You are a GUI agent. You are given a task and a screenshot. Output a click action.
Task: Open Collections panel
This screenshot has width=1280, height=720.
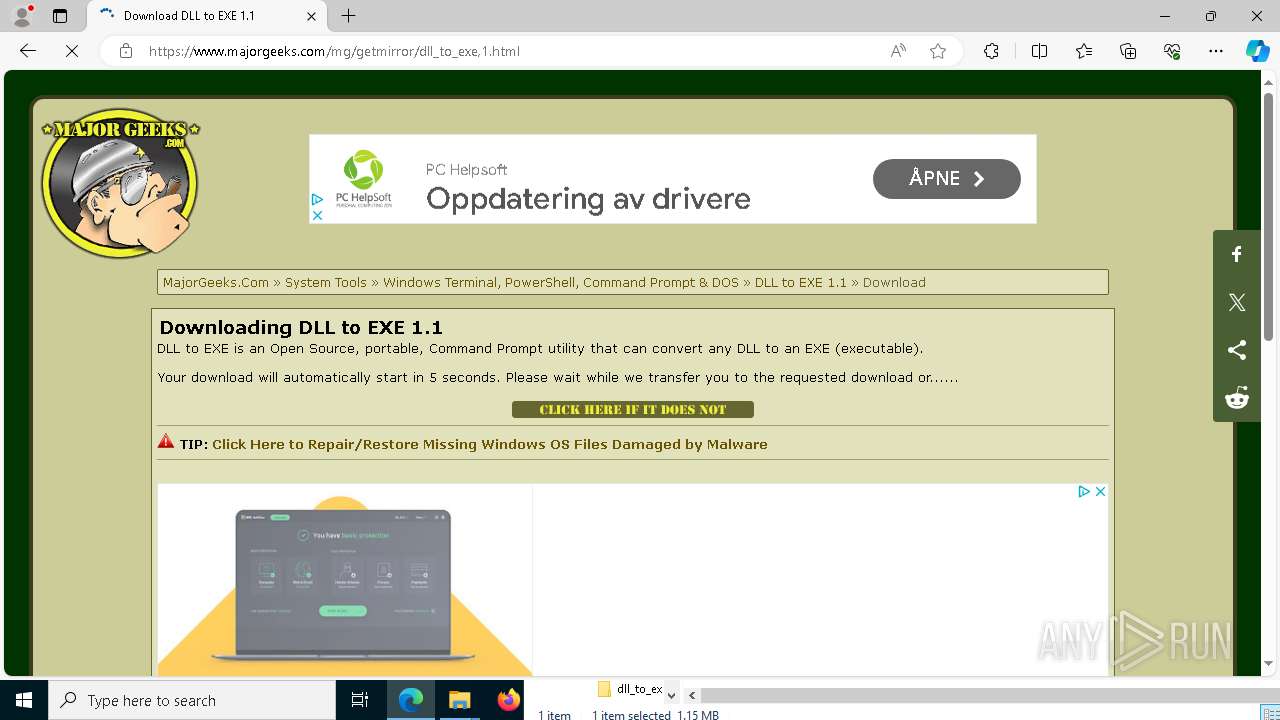tap(1128, 51)
